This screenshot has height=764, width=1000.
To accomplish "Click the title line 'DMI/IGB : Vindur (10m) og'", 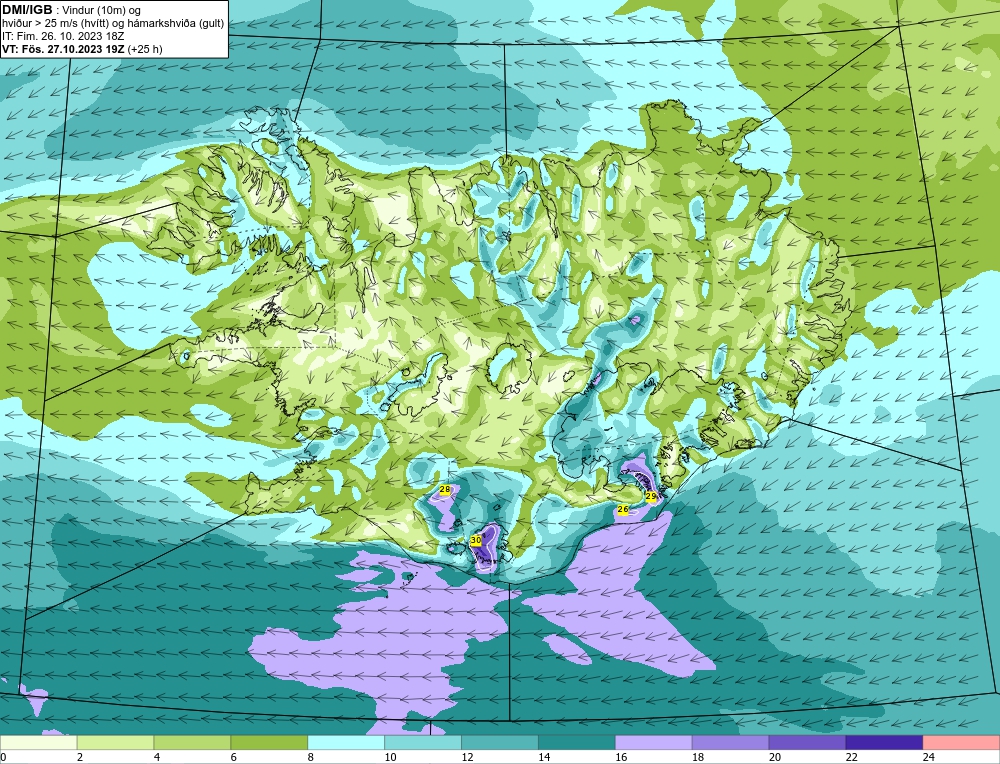I will click(x=72, y=10).
